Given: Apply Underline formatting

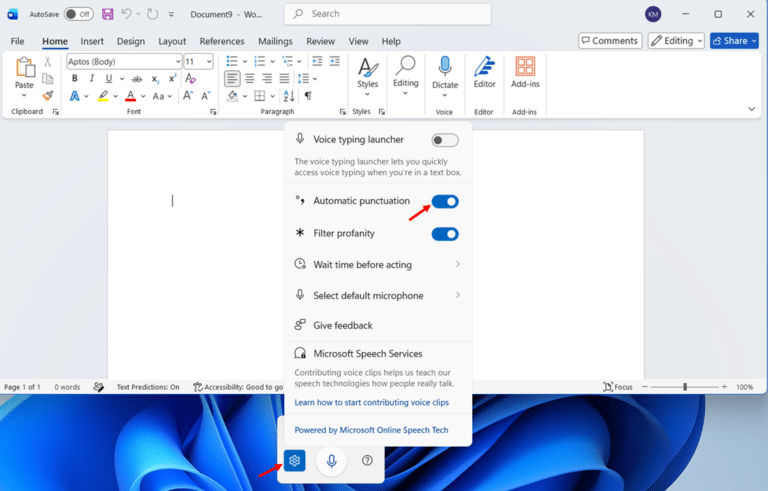Looking at the screenshot, I should pyautogui.click(x=109, y=78).
